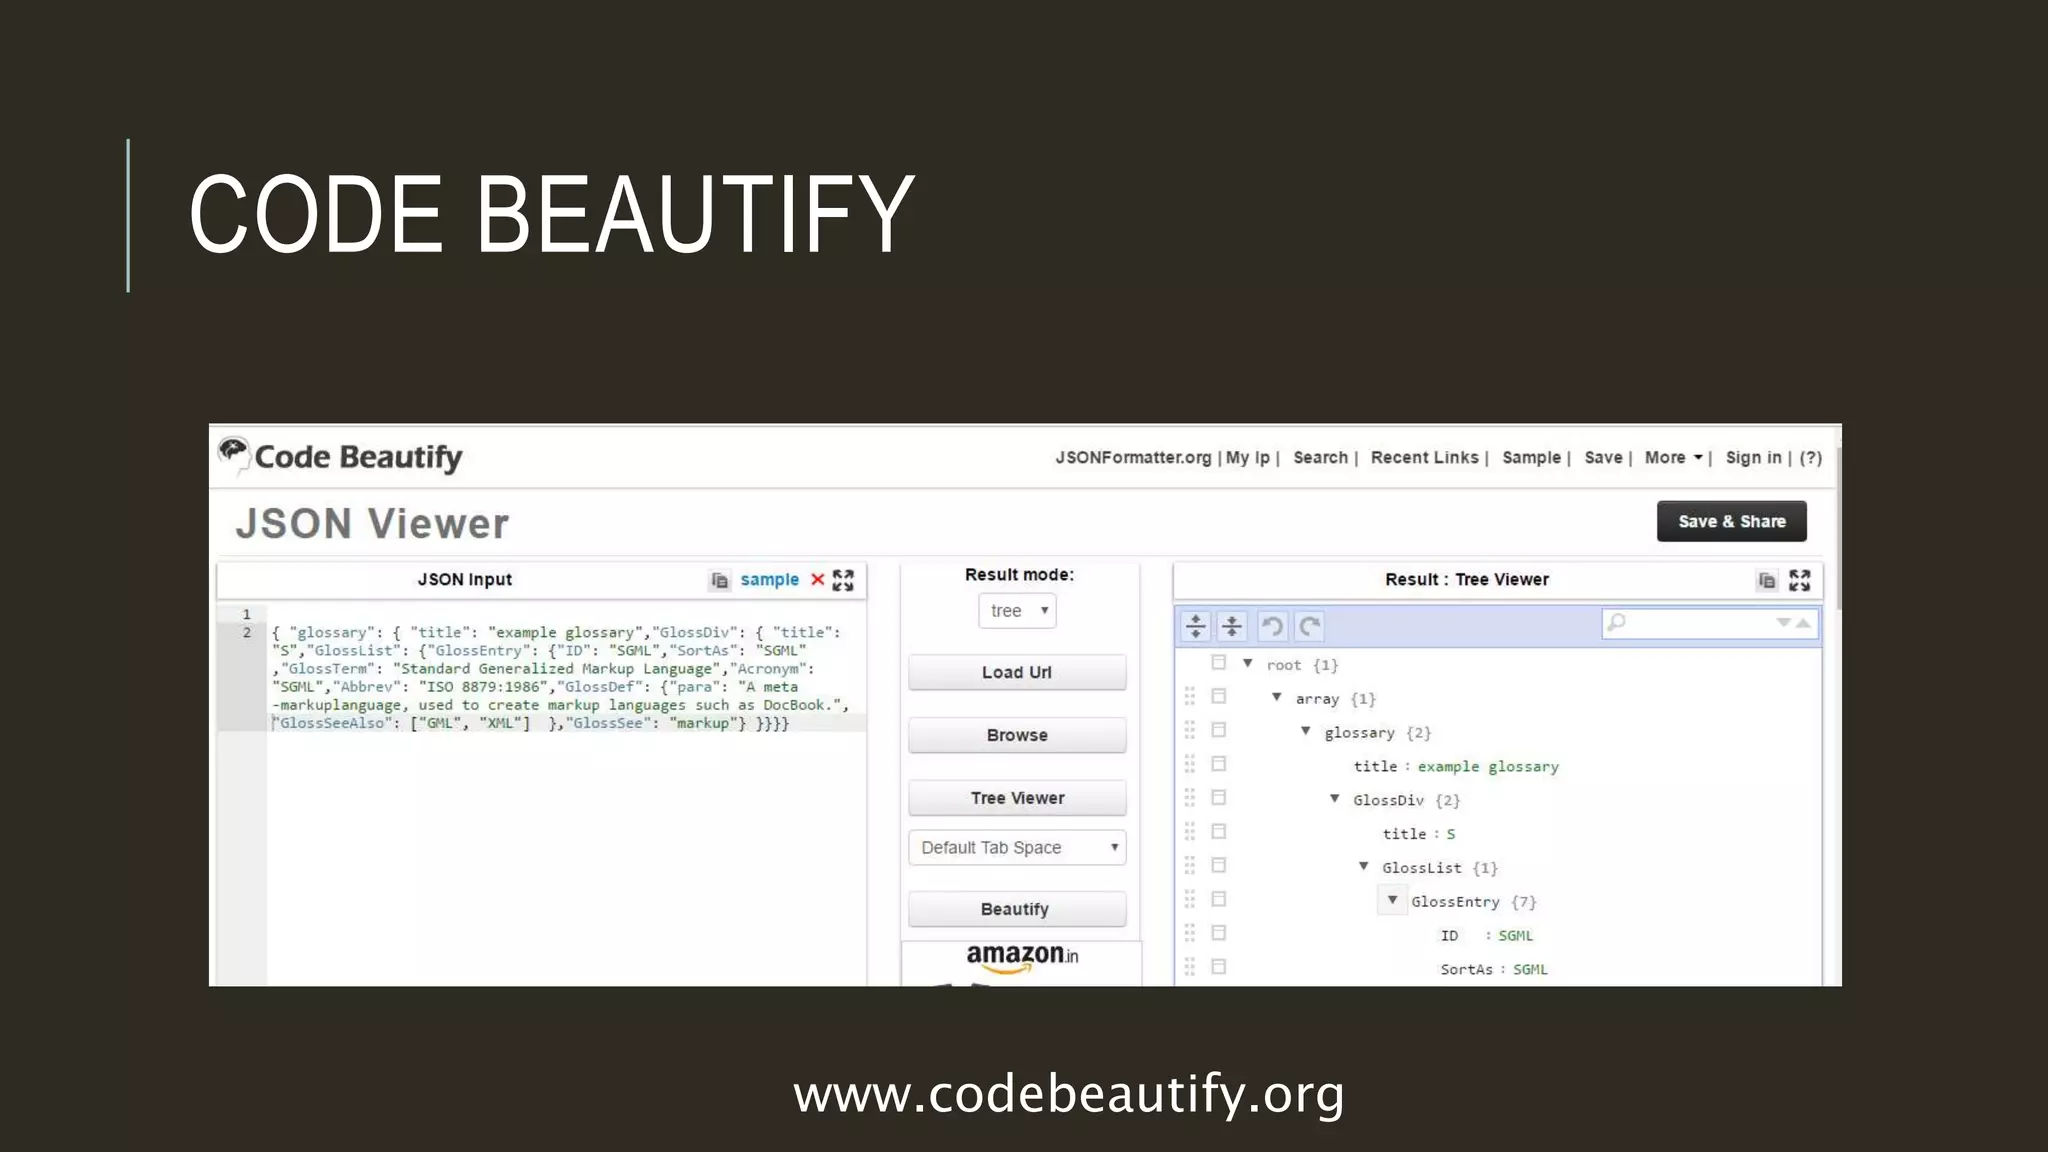Click inside the JSON Input editor text
This screenshot has width=2048, height=1152.
(x=560, y=678)
